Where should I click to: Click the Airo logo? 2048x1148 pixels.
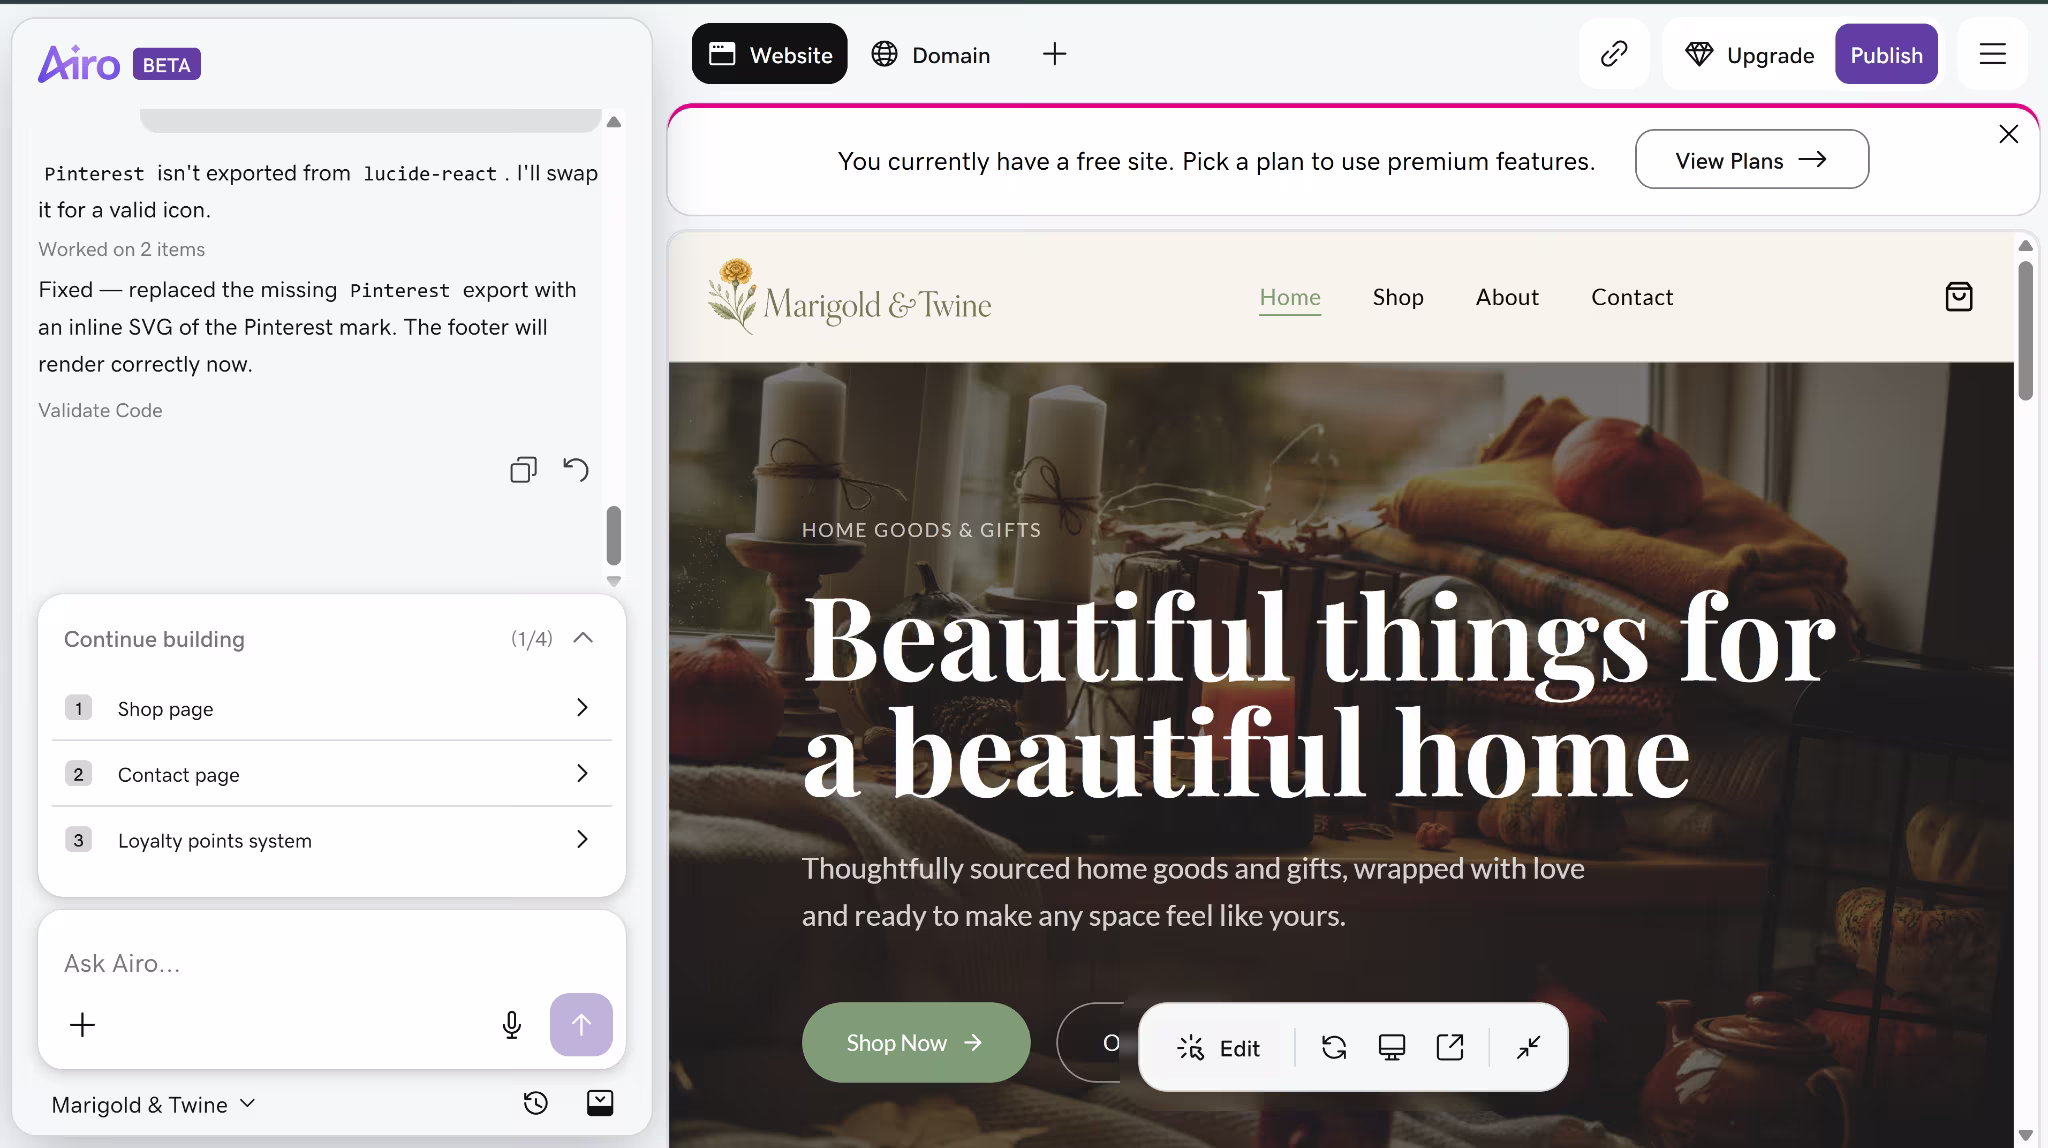[79, 64]
